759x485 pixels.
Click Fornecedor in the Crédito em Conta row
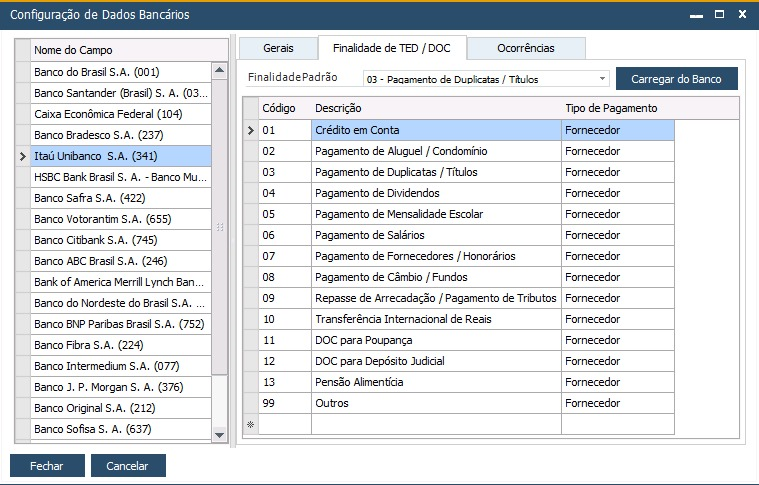point(618,130)
